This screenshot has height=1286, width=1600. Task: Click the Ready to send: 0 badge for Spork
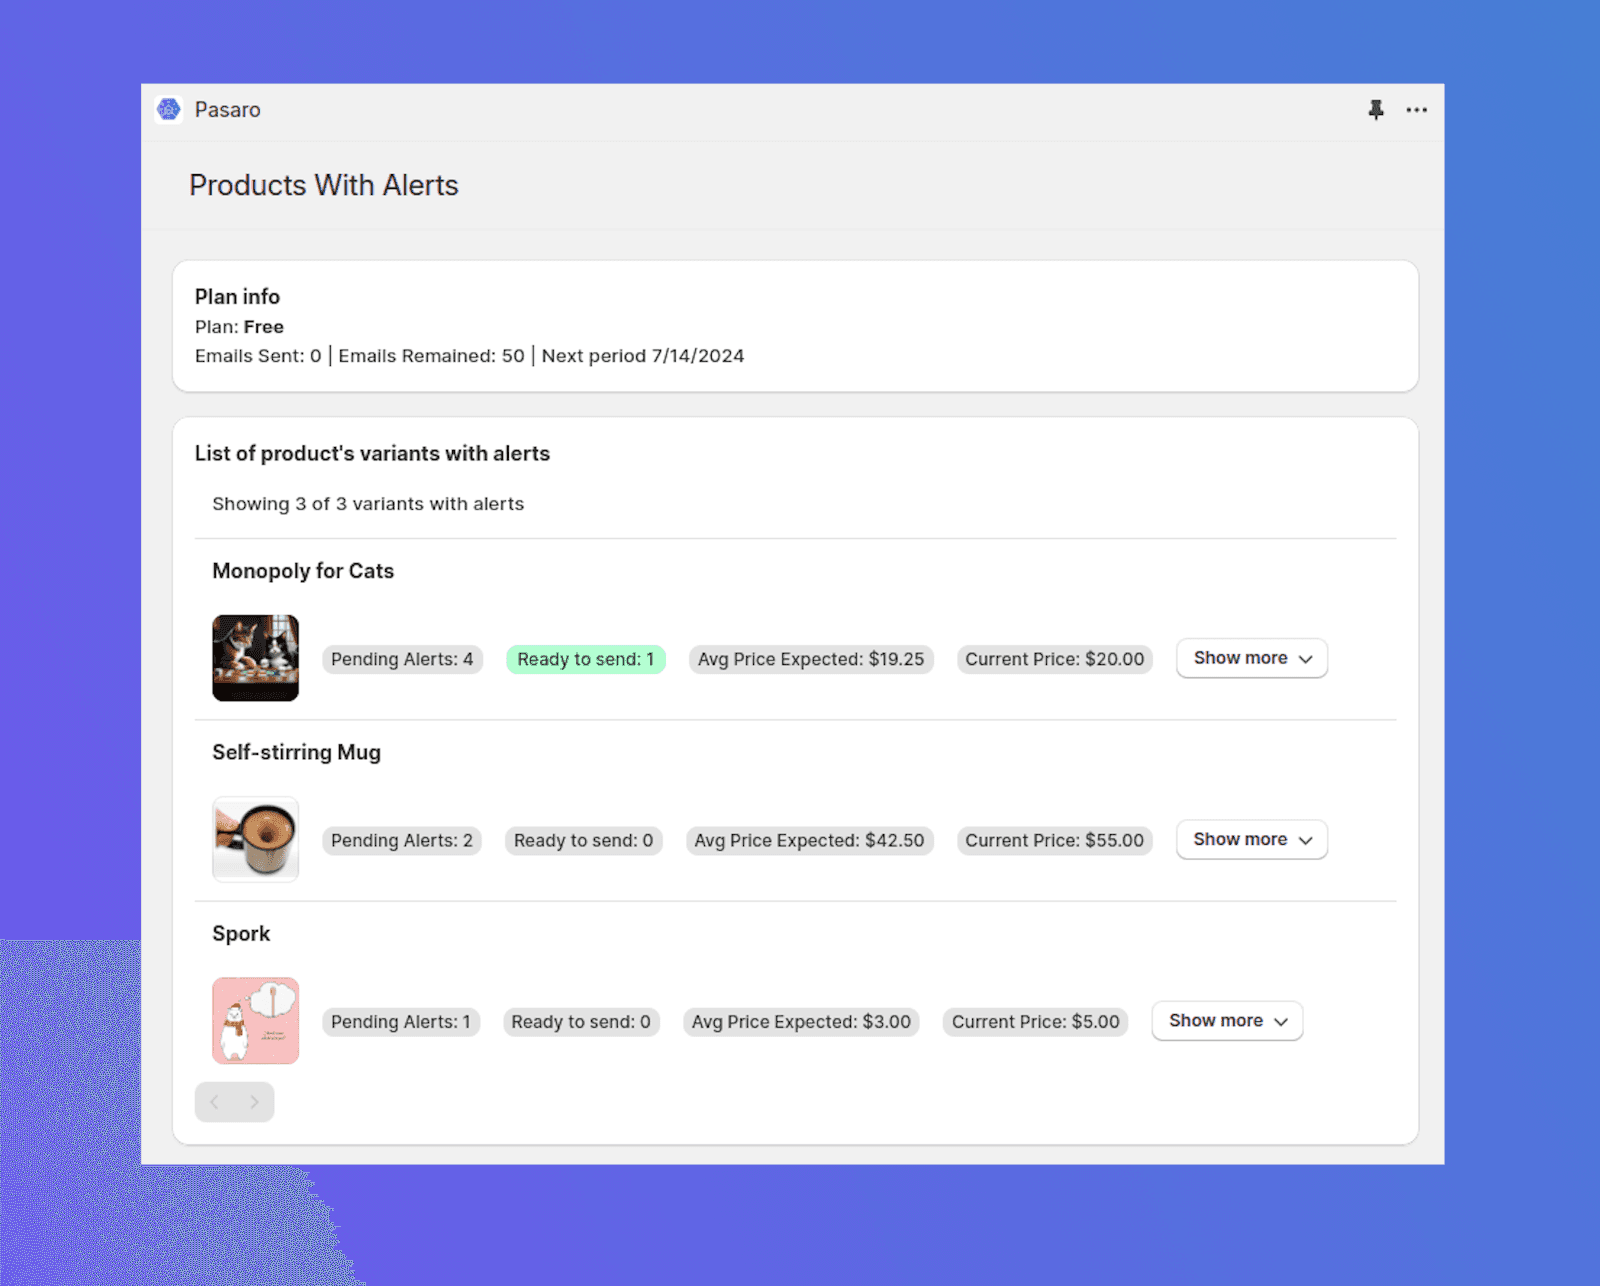(581, 1021)
